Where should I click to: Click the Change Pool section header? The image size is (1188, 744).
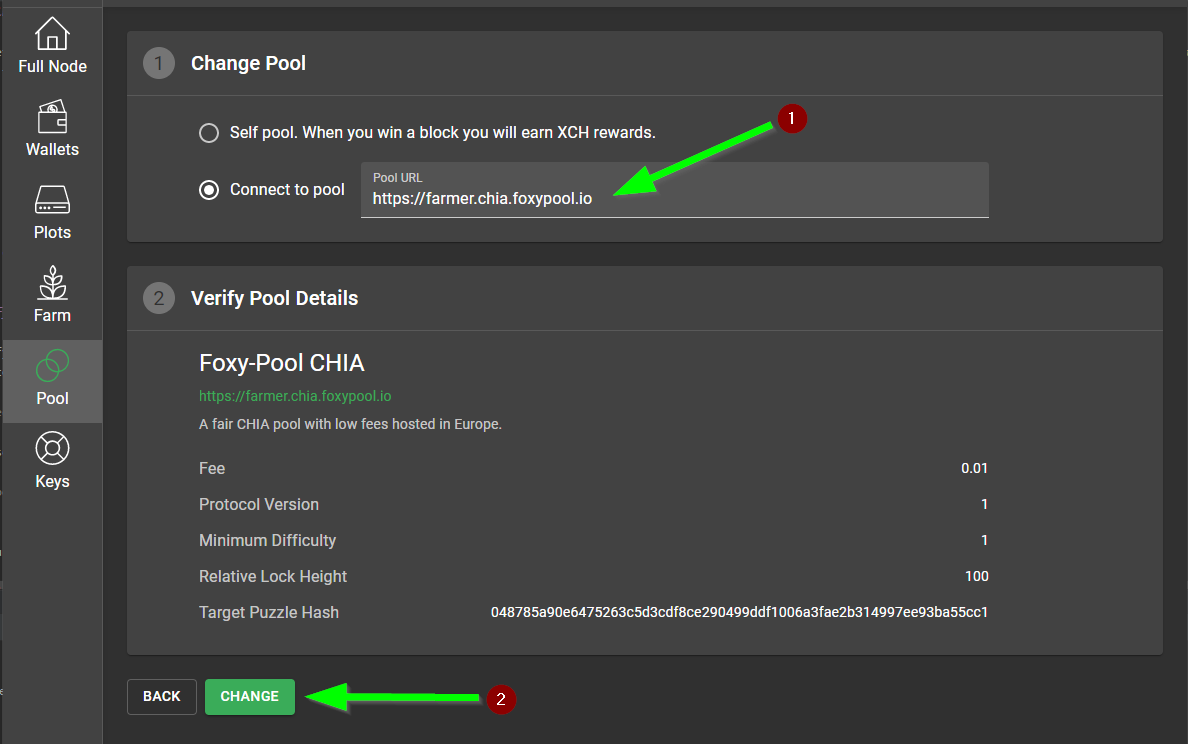click(x=248, y=63)
